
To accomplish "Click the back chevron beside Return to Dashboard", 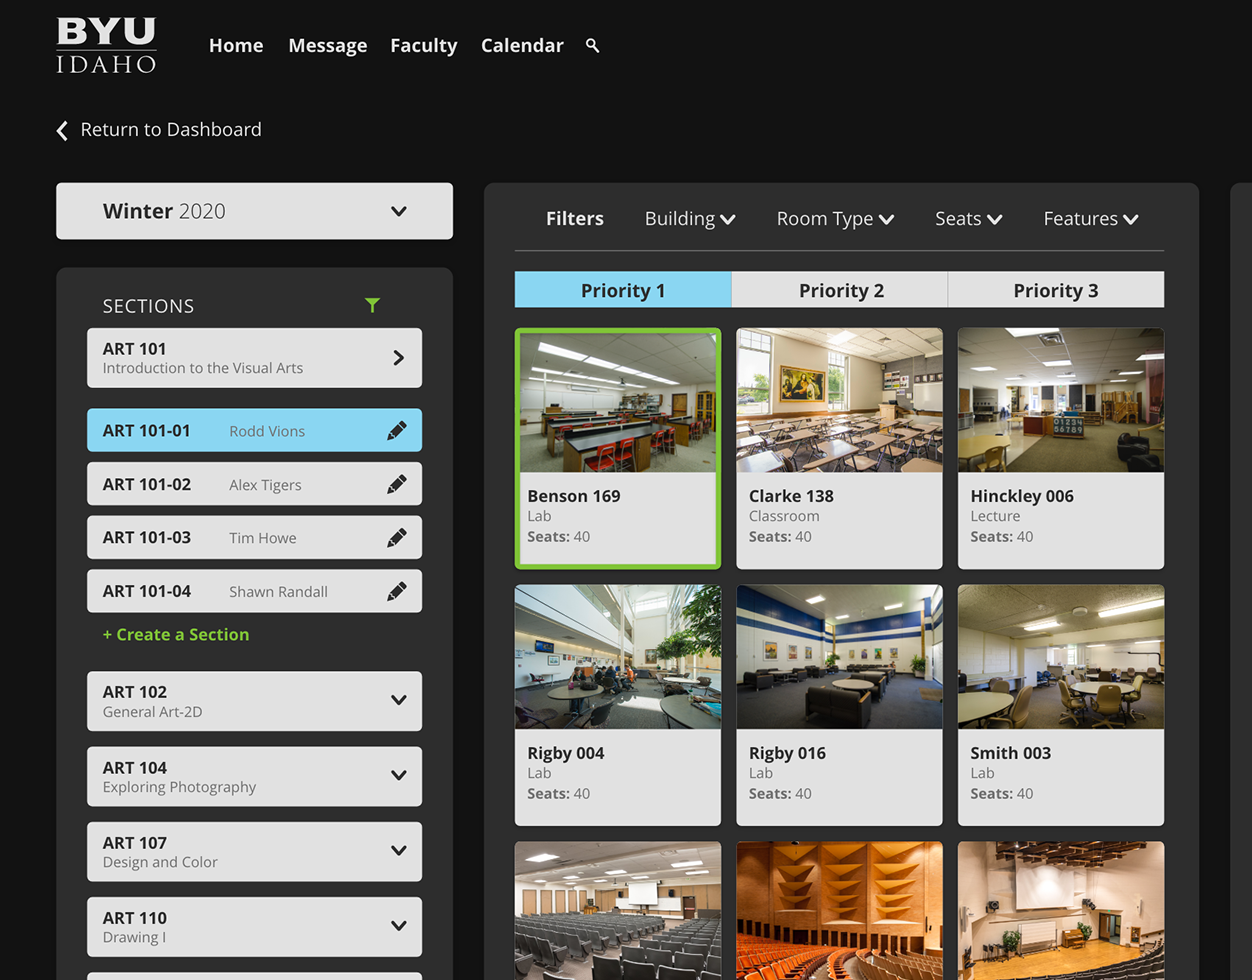I will click(62, 130).
